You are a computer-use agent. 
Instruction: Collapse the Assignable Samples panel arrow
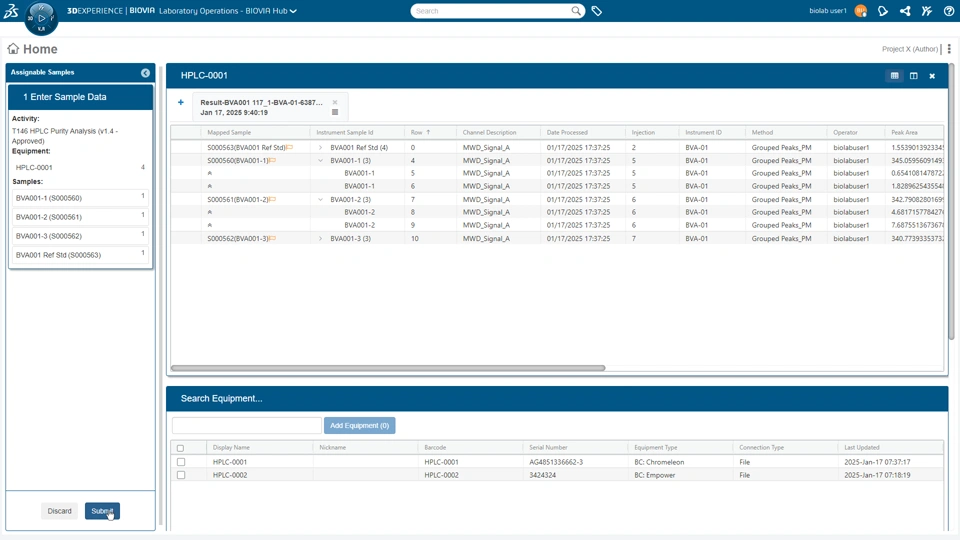pyautogui.click(x=145, y=73)
